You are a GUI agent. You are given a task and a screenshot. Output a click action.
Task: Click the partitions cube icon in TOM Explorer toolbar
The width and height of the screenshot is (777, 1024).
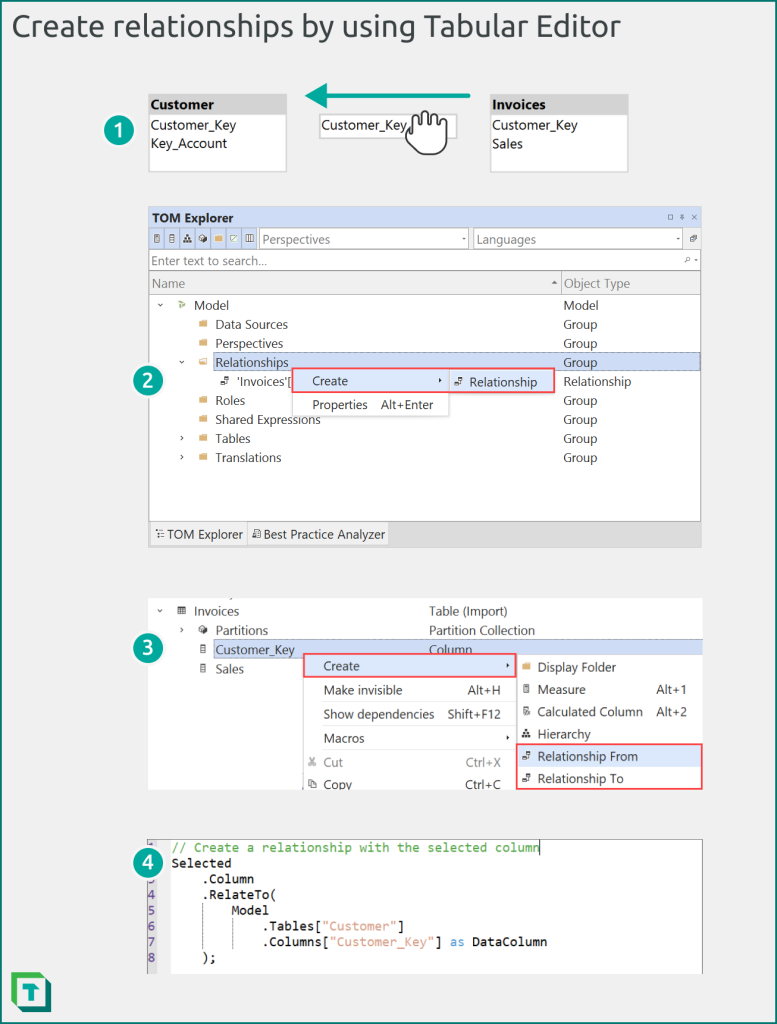pos(203,239)
